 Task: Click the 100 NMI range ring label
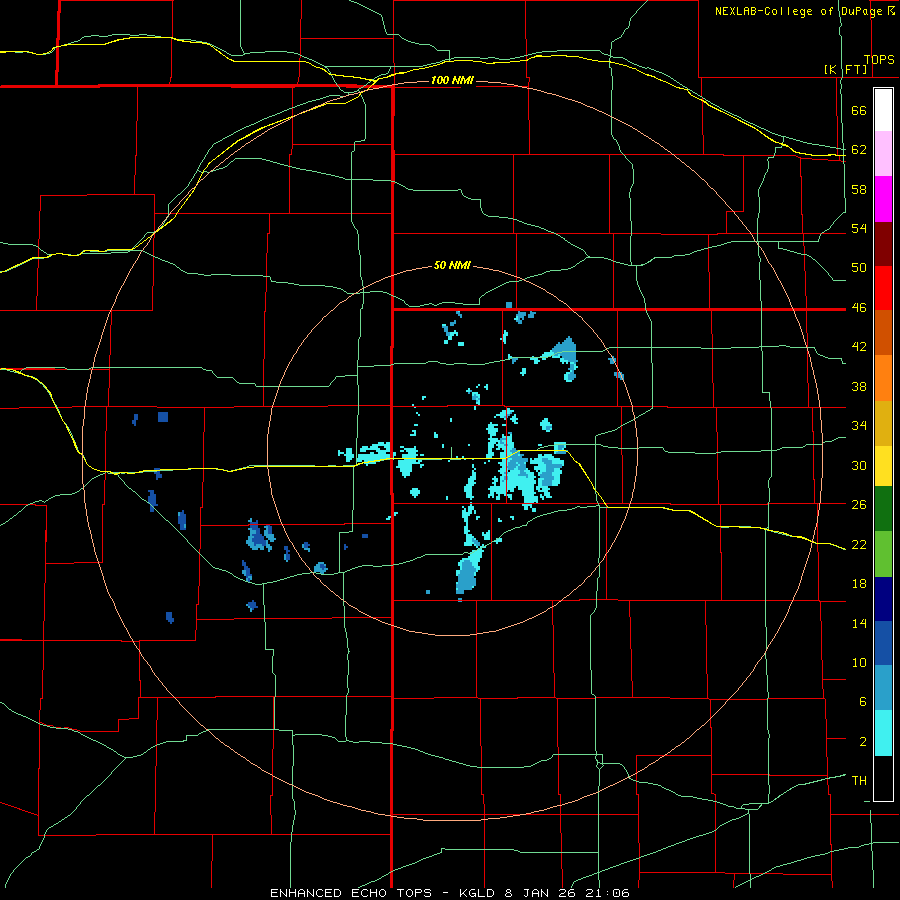click(x=452, y=80)
